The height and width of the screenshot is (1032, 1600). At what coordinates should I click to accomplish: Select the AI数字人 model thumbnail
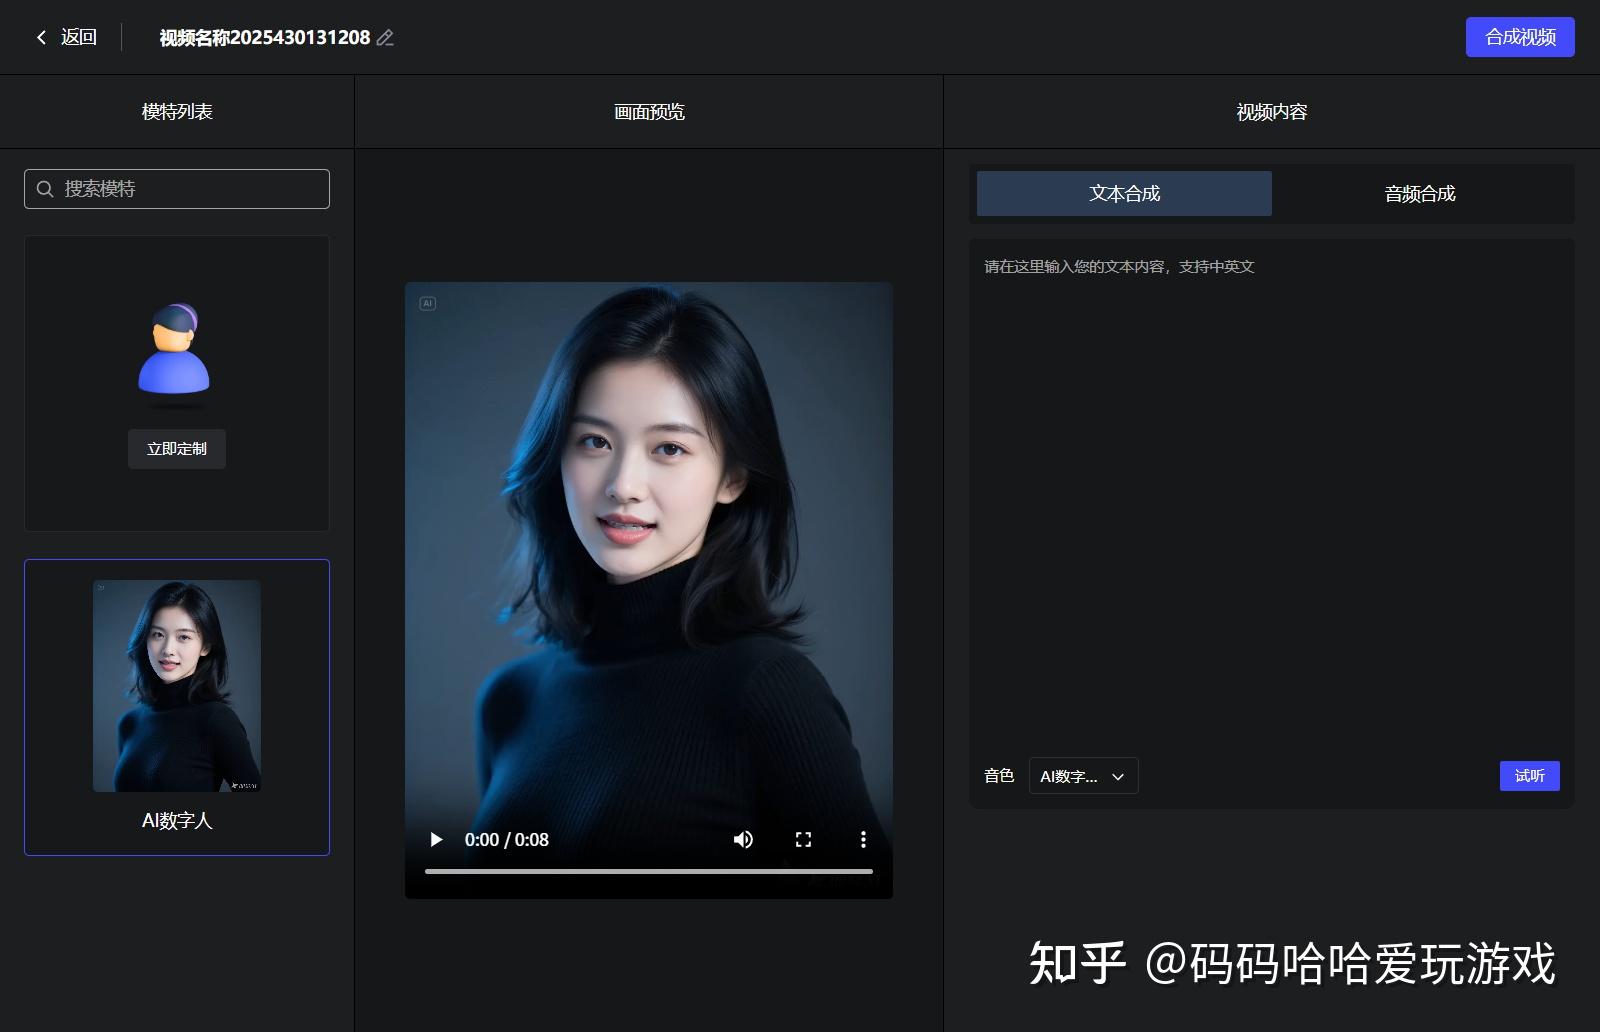pos(176,685)
